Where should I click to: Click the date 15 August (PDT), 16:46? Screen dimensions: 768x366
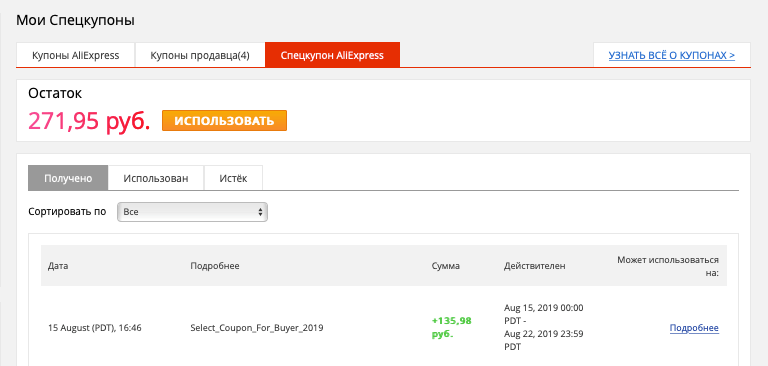click(95, 328)
